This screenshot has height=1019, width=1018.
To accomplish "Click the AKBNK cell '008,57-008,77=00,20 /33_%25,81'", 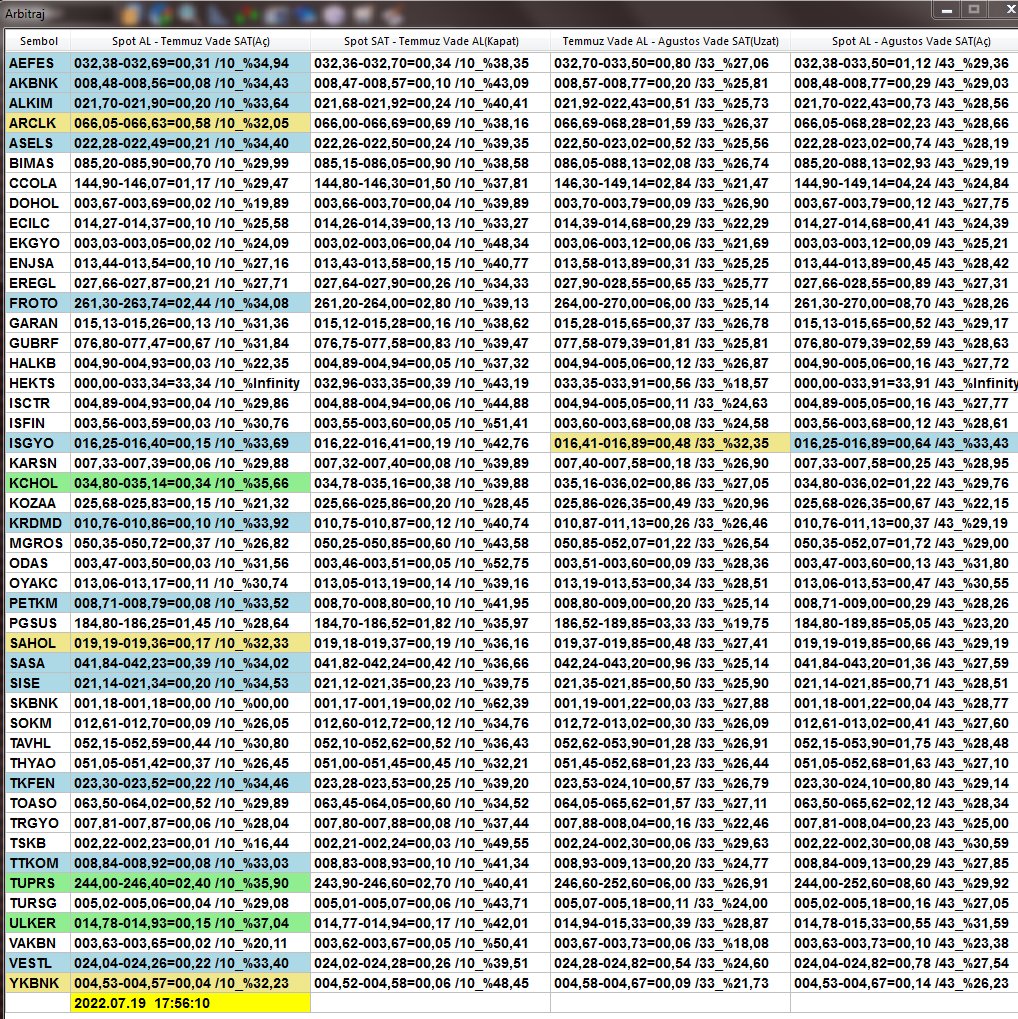I will (x=670, y=83).
